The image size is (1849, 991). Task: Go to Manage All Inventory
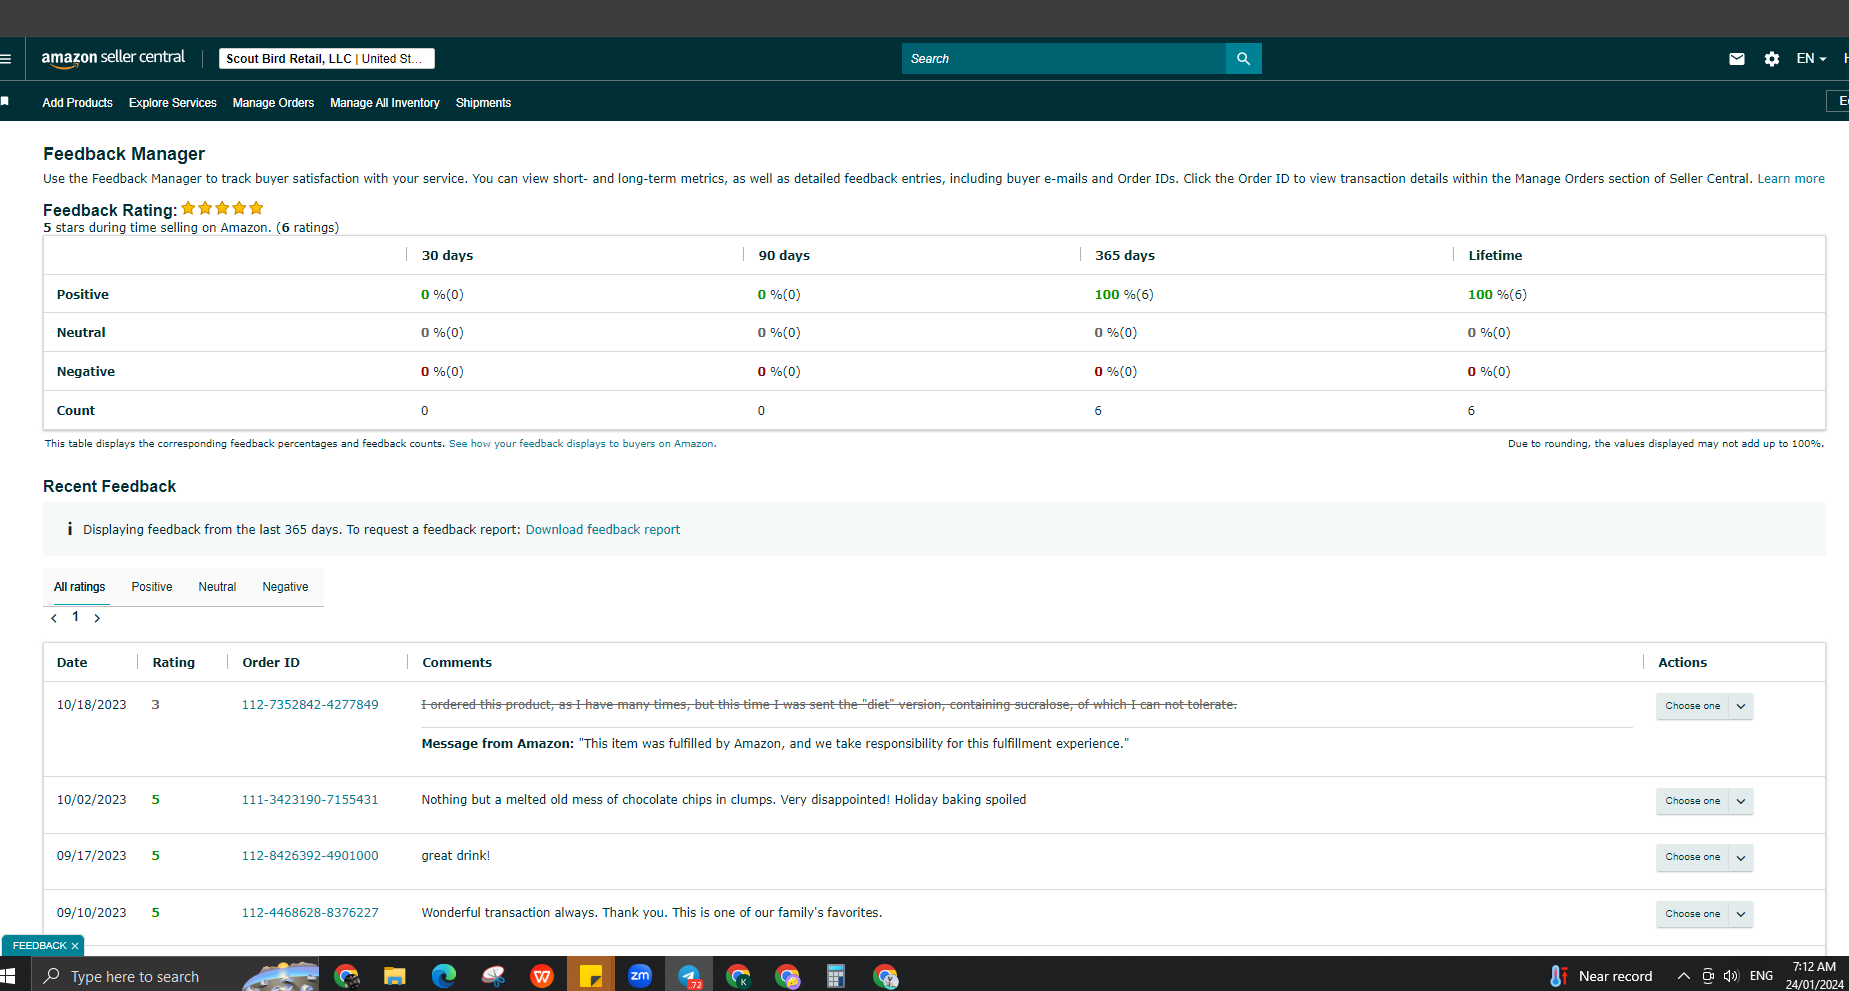pos(385,103)
